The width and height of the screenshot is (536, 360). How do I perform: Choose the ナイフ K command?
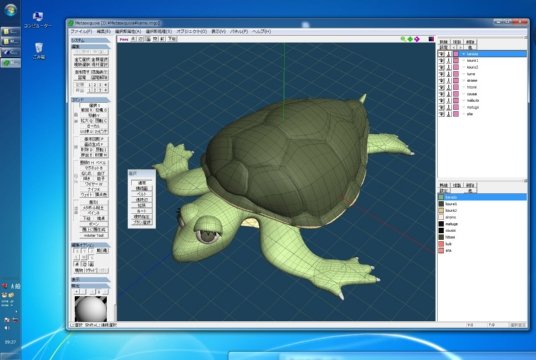[94, 189]
